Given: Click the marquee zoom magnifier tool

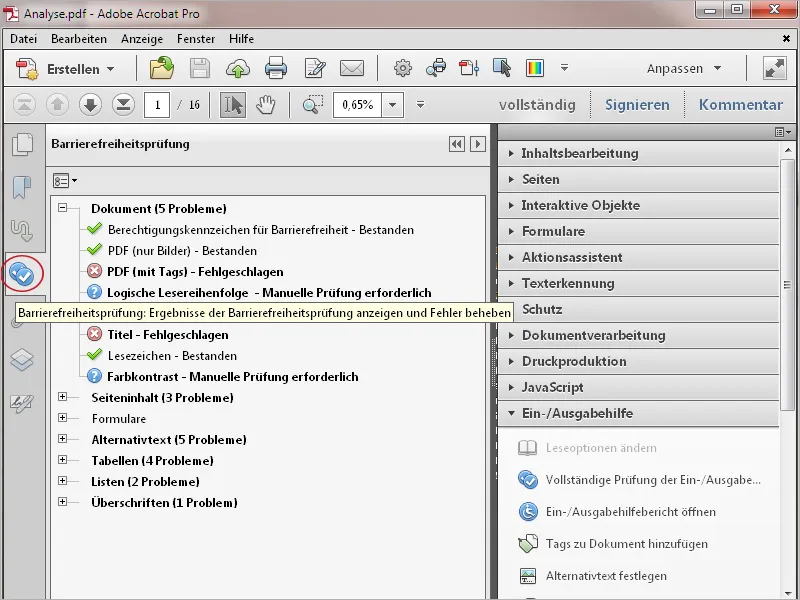Looking at the screenshot, I should [x=312, y=105].
